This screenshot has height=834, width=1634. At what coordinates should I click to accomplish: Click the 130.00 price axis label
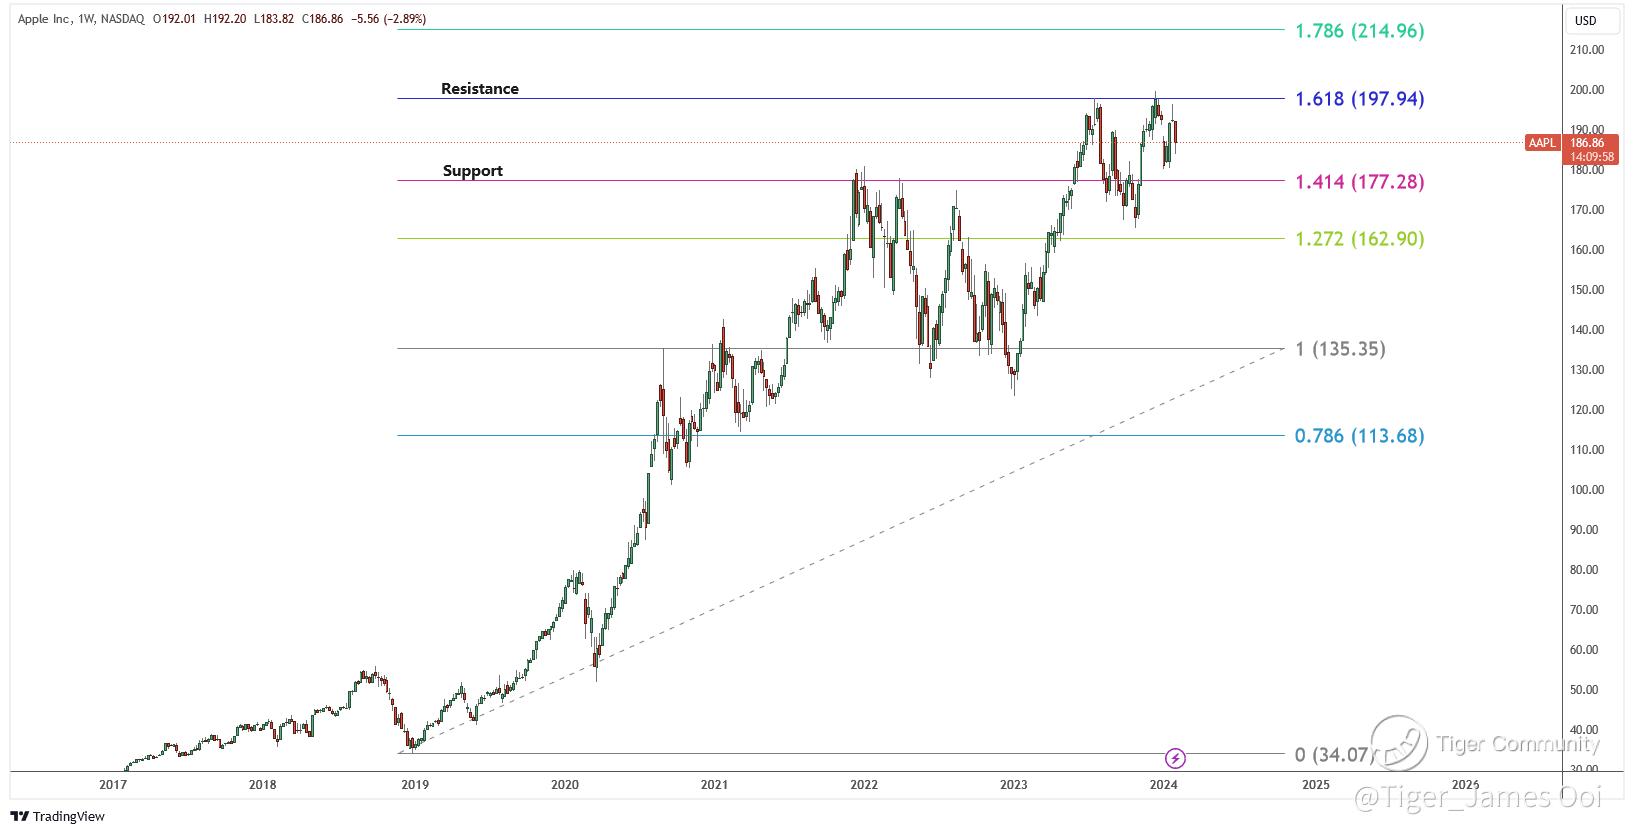[x=1587, y=370]
